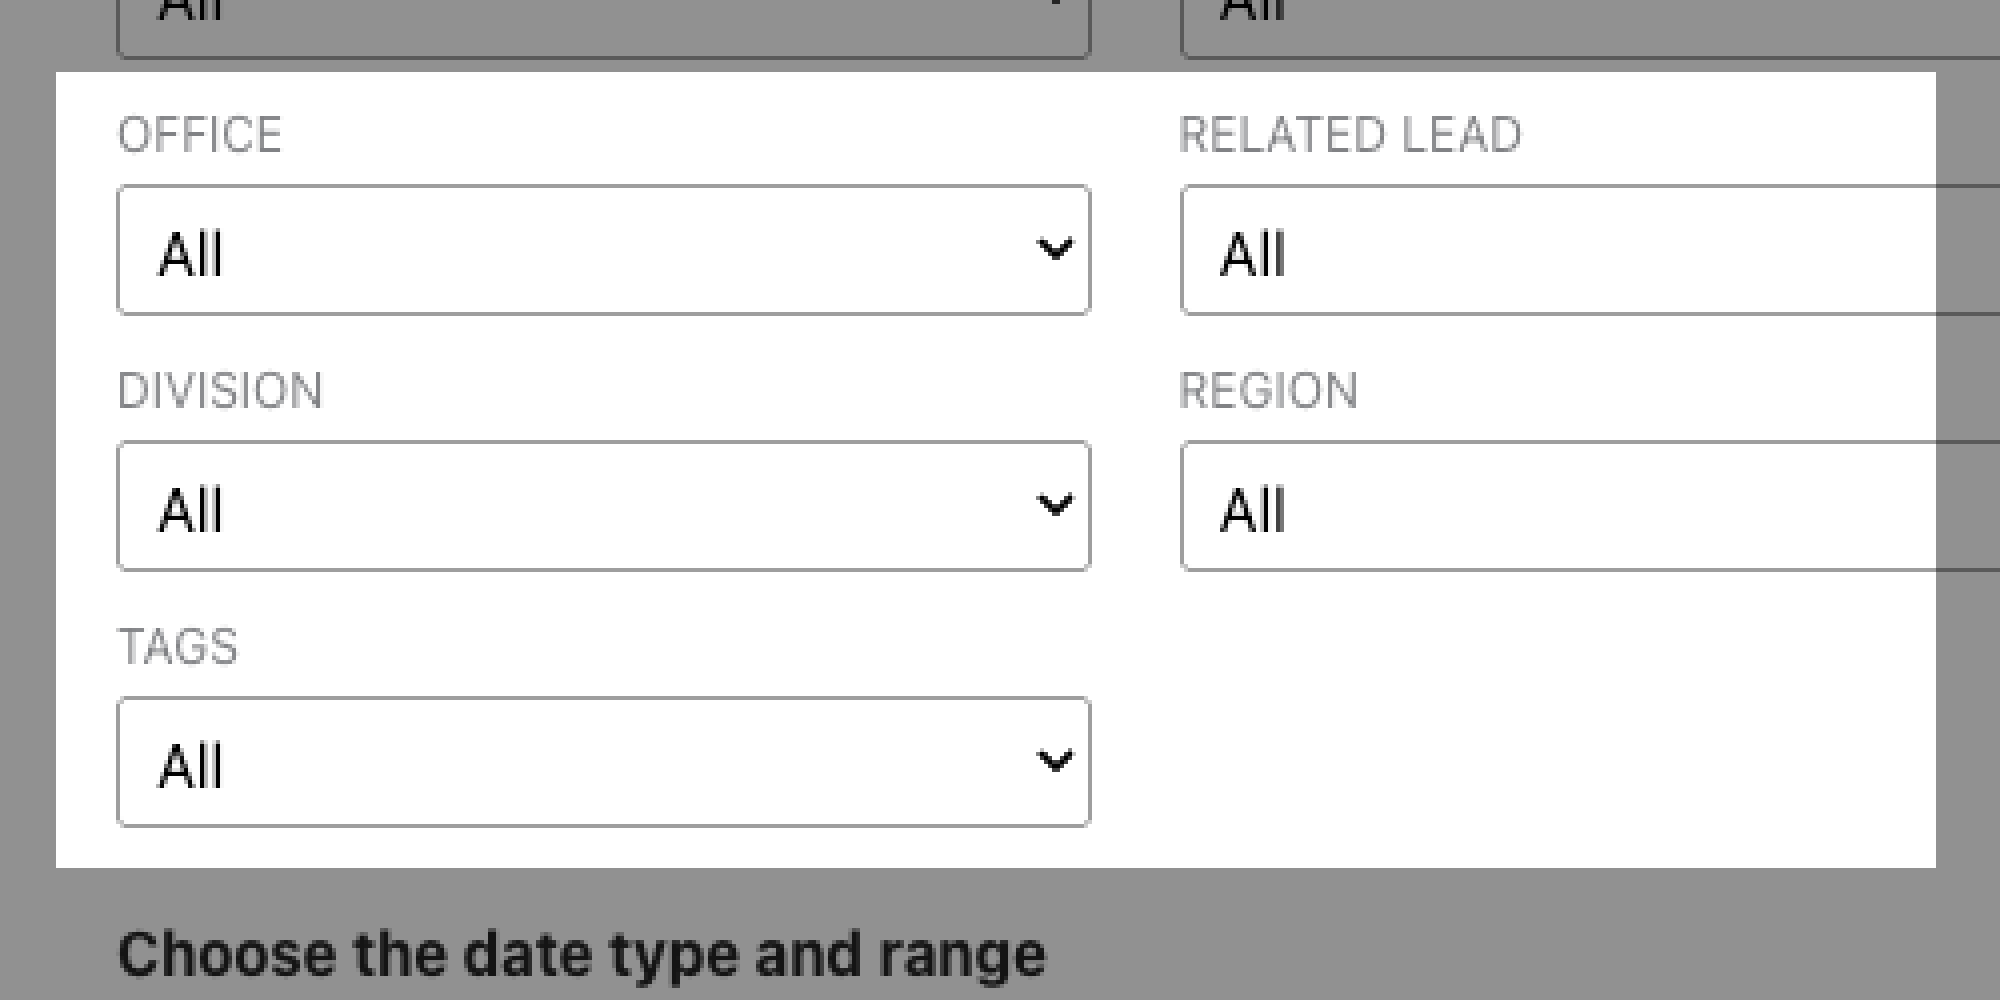Click the 'All' value in Region field
2000x1000 pixels.
click(x=1252, y=511)
